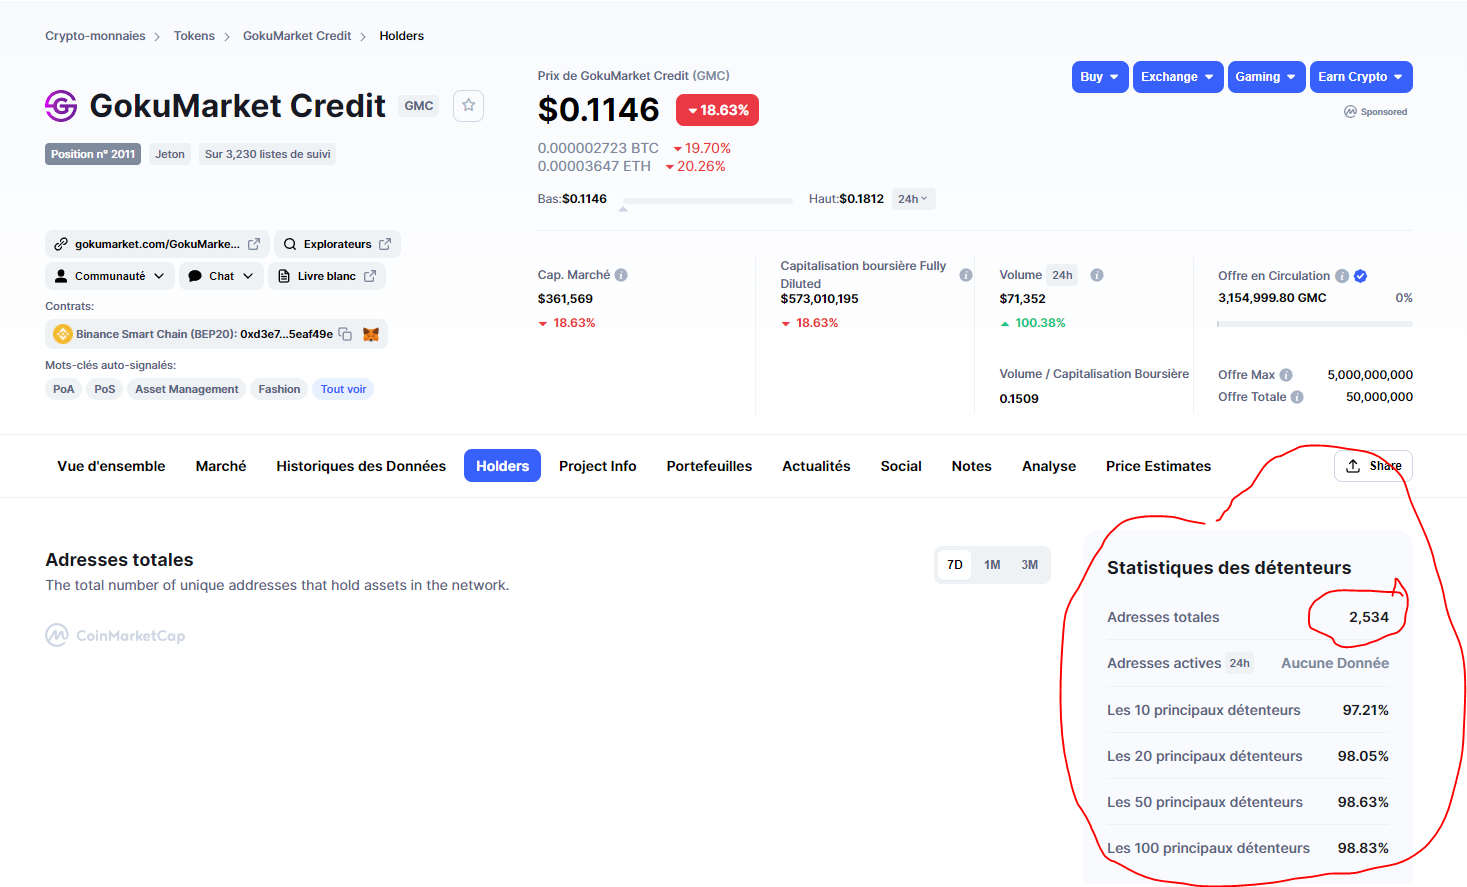Change the 24h low/high period selector

pos(913,199)
